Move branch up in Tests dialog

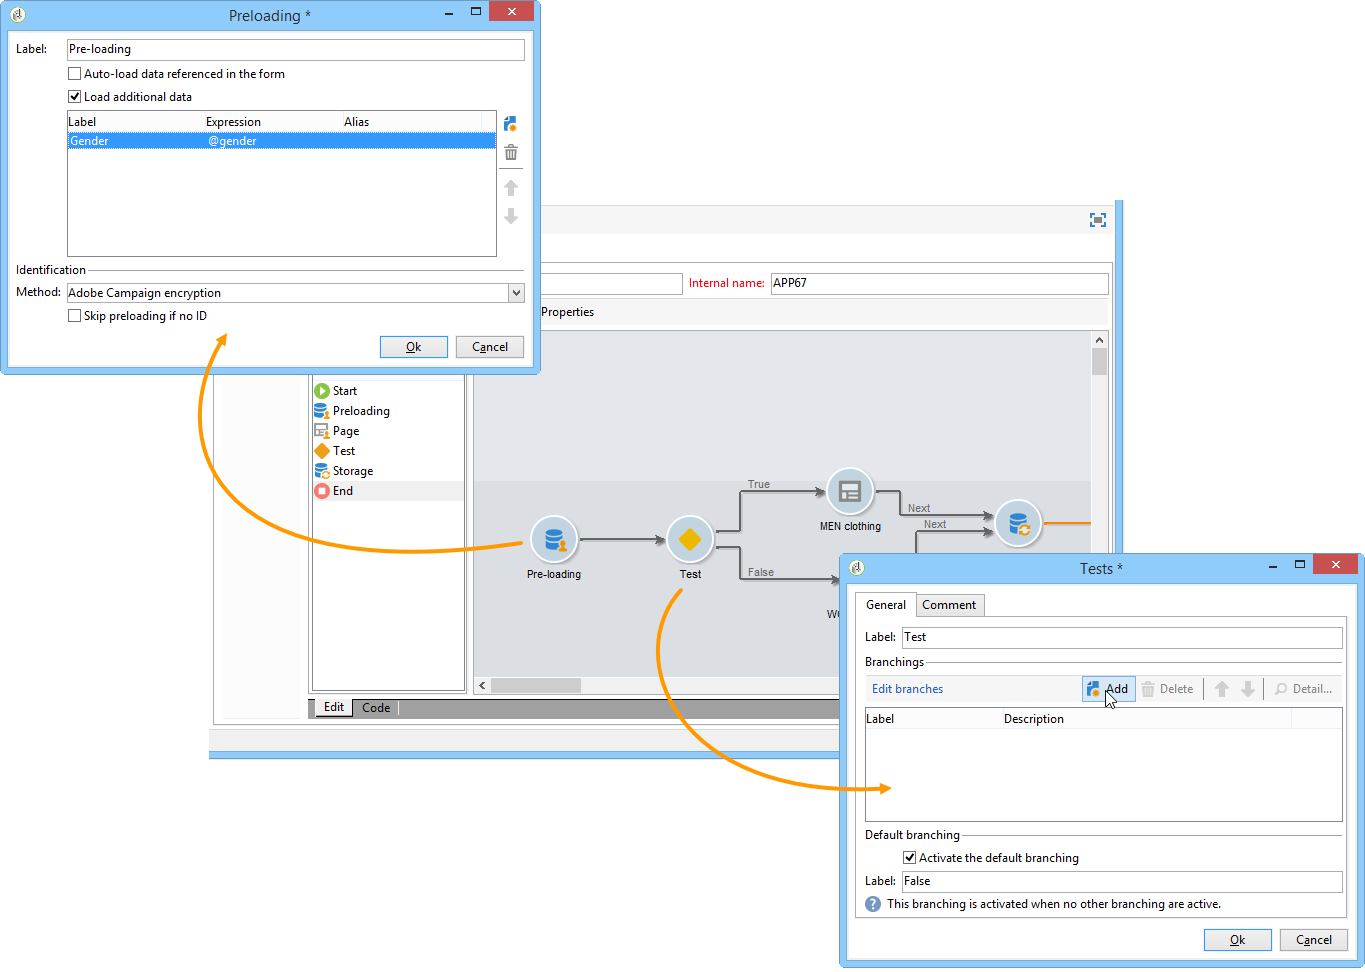1222,689
